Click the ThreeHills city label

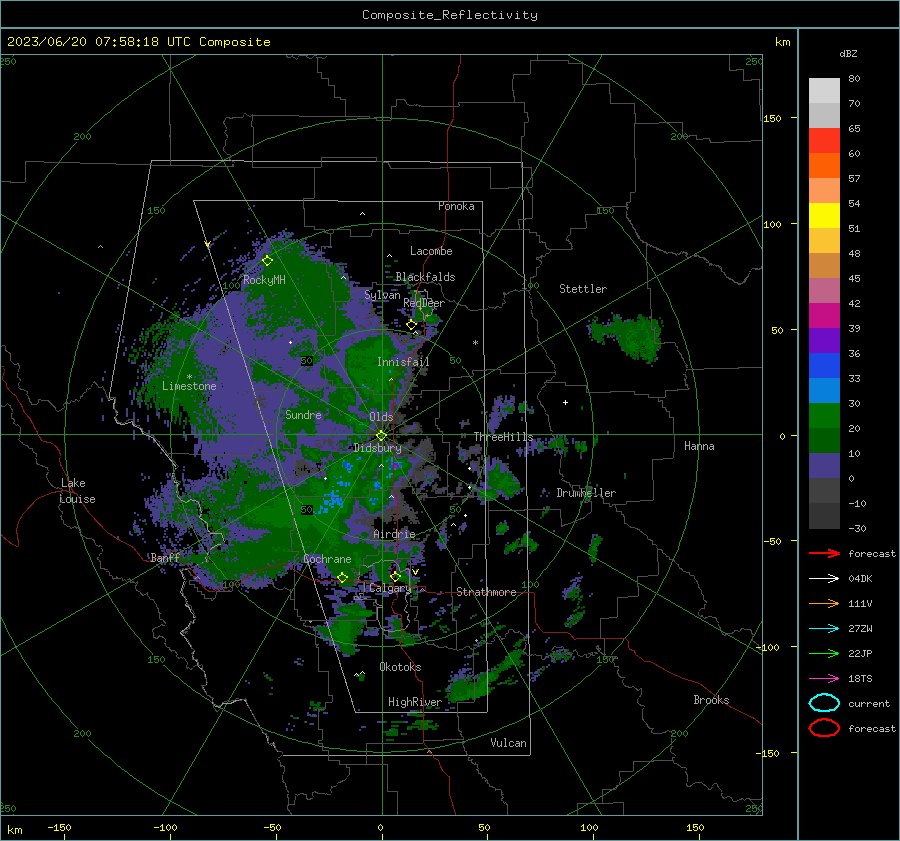(503, 437)
